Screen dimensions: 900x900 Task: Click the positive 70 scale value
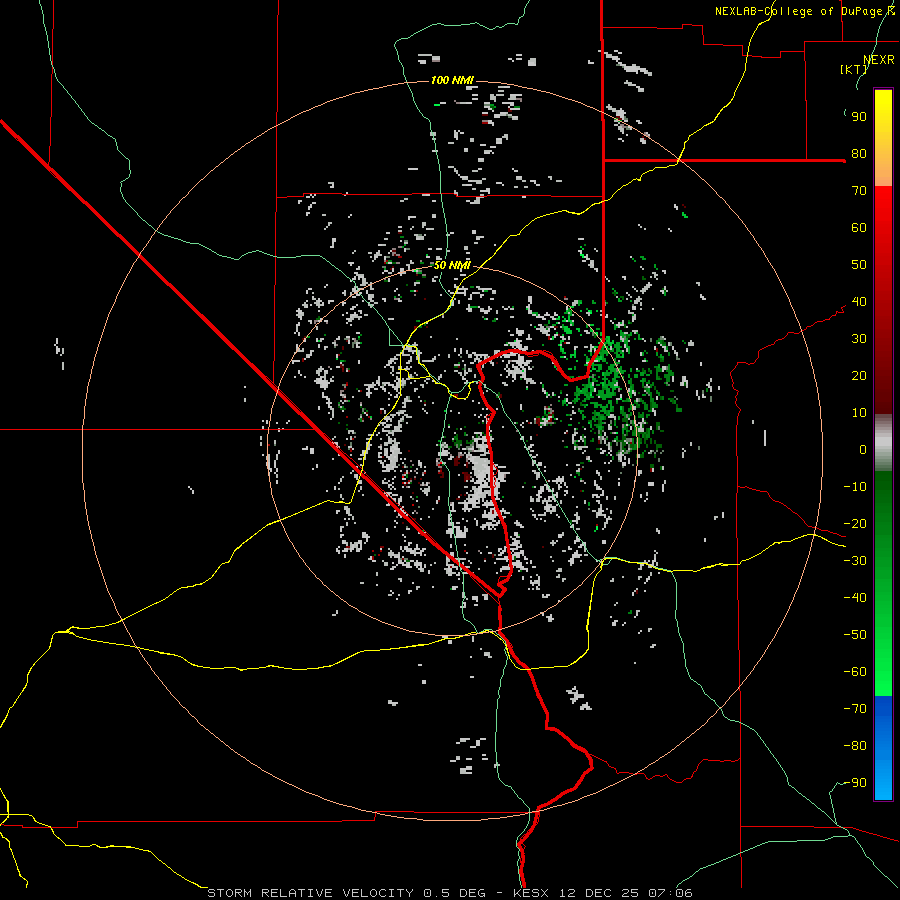click(859, 191)
